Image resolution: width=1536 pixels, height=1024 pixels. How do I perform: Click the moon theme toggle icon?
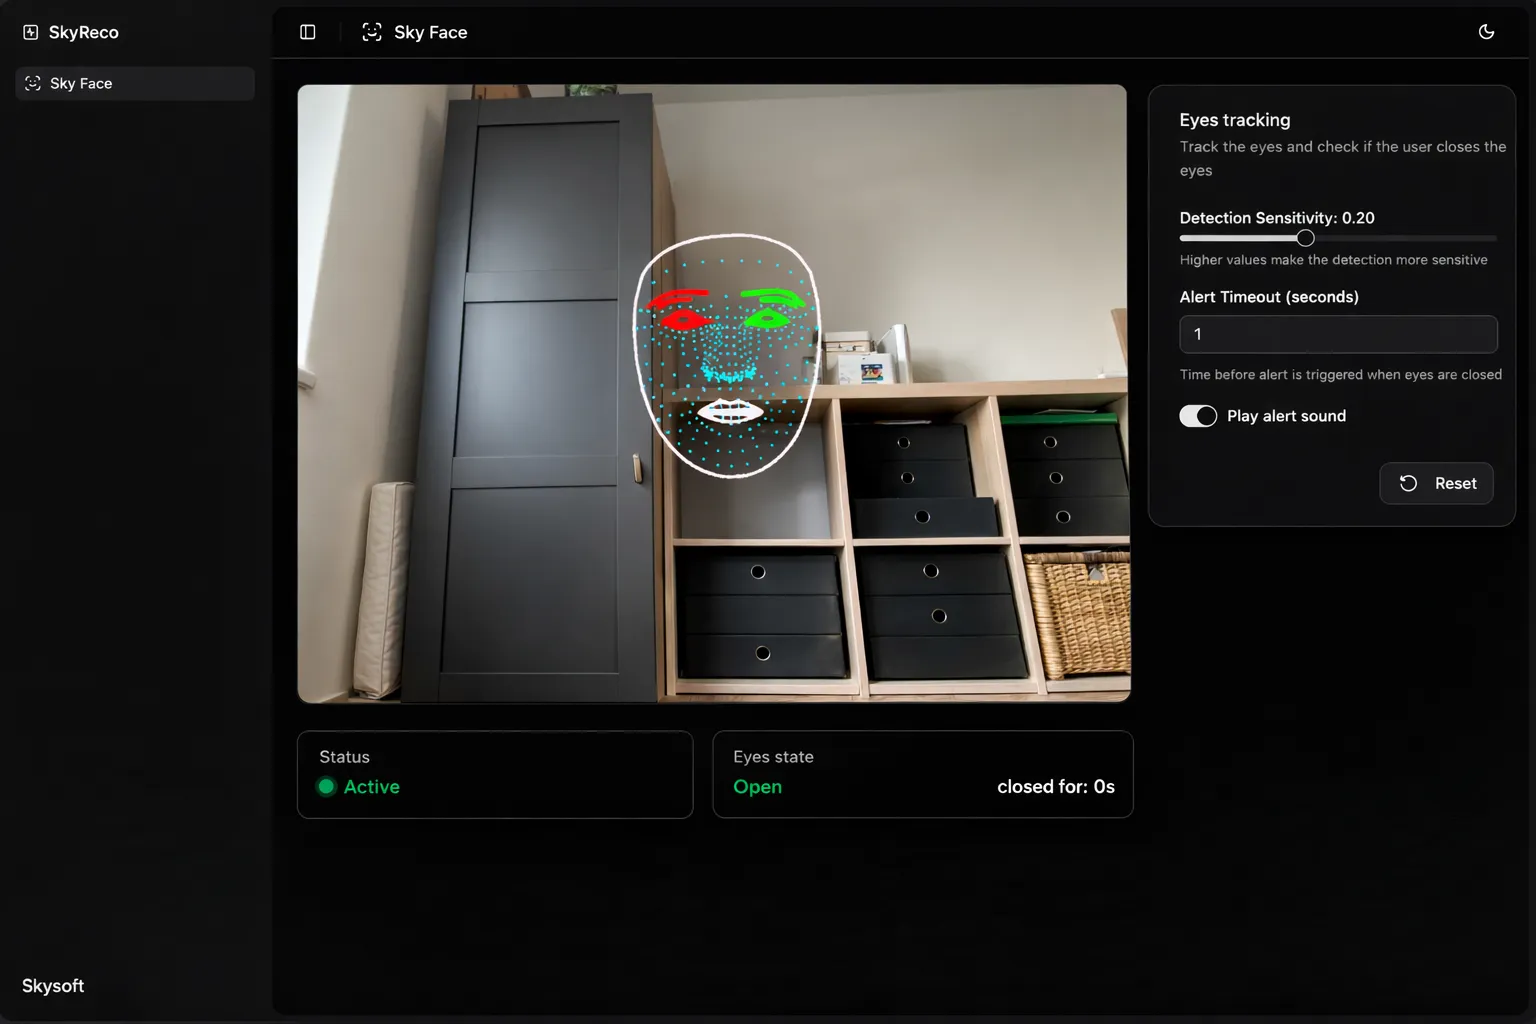[1486, 32]
